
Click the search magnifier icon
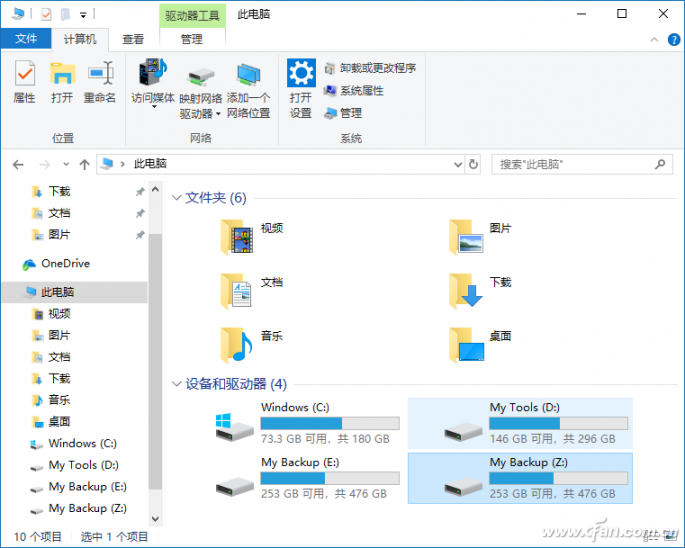660,164
